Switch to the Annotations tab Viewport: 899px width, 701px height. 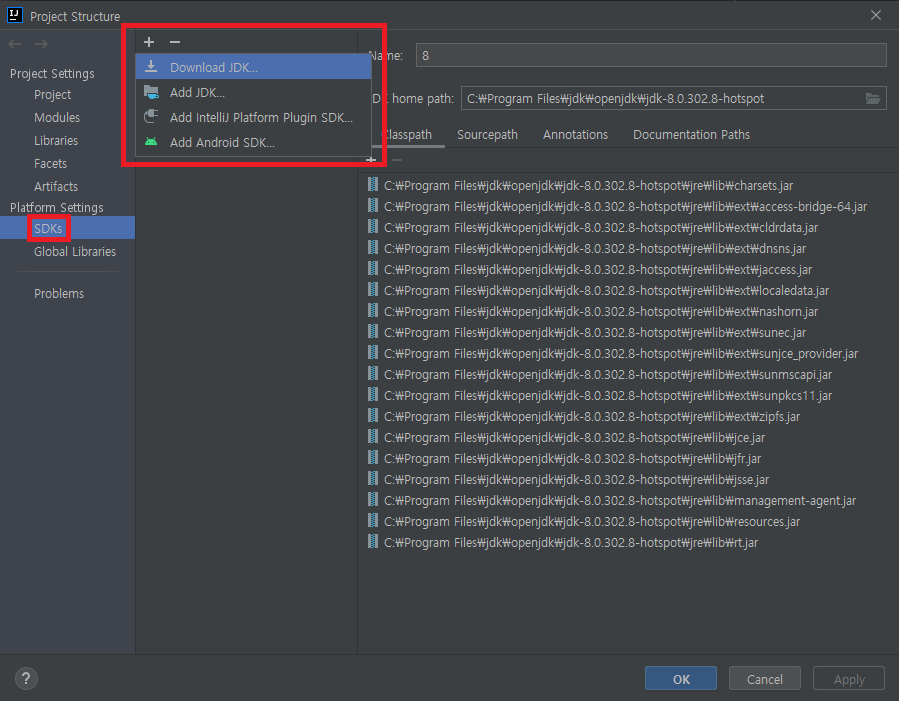click(x=575, y=135)
